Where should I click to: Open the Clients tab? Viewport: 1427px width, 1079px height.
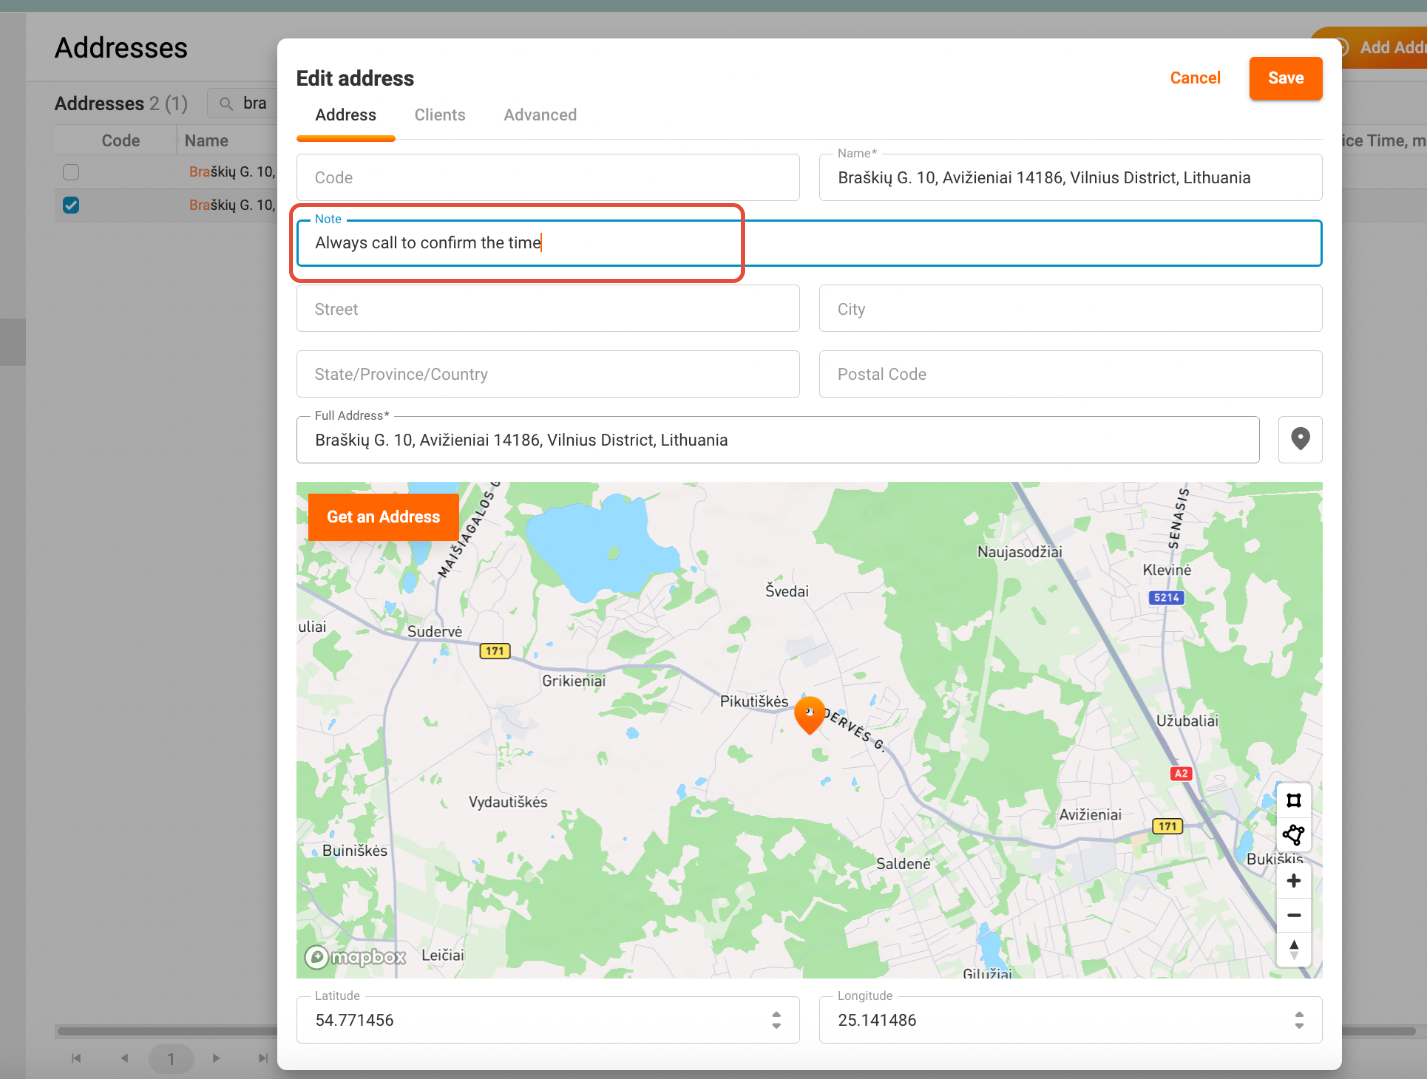coord(440,115)
